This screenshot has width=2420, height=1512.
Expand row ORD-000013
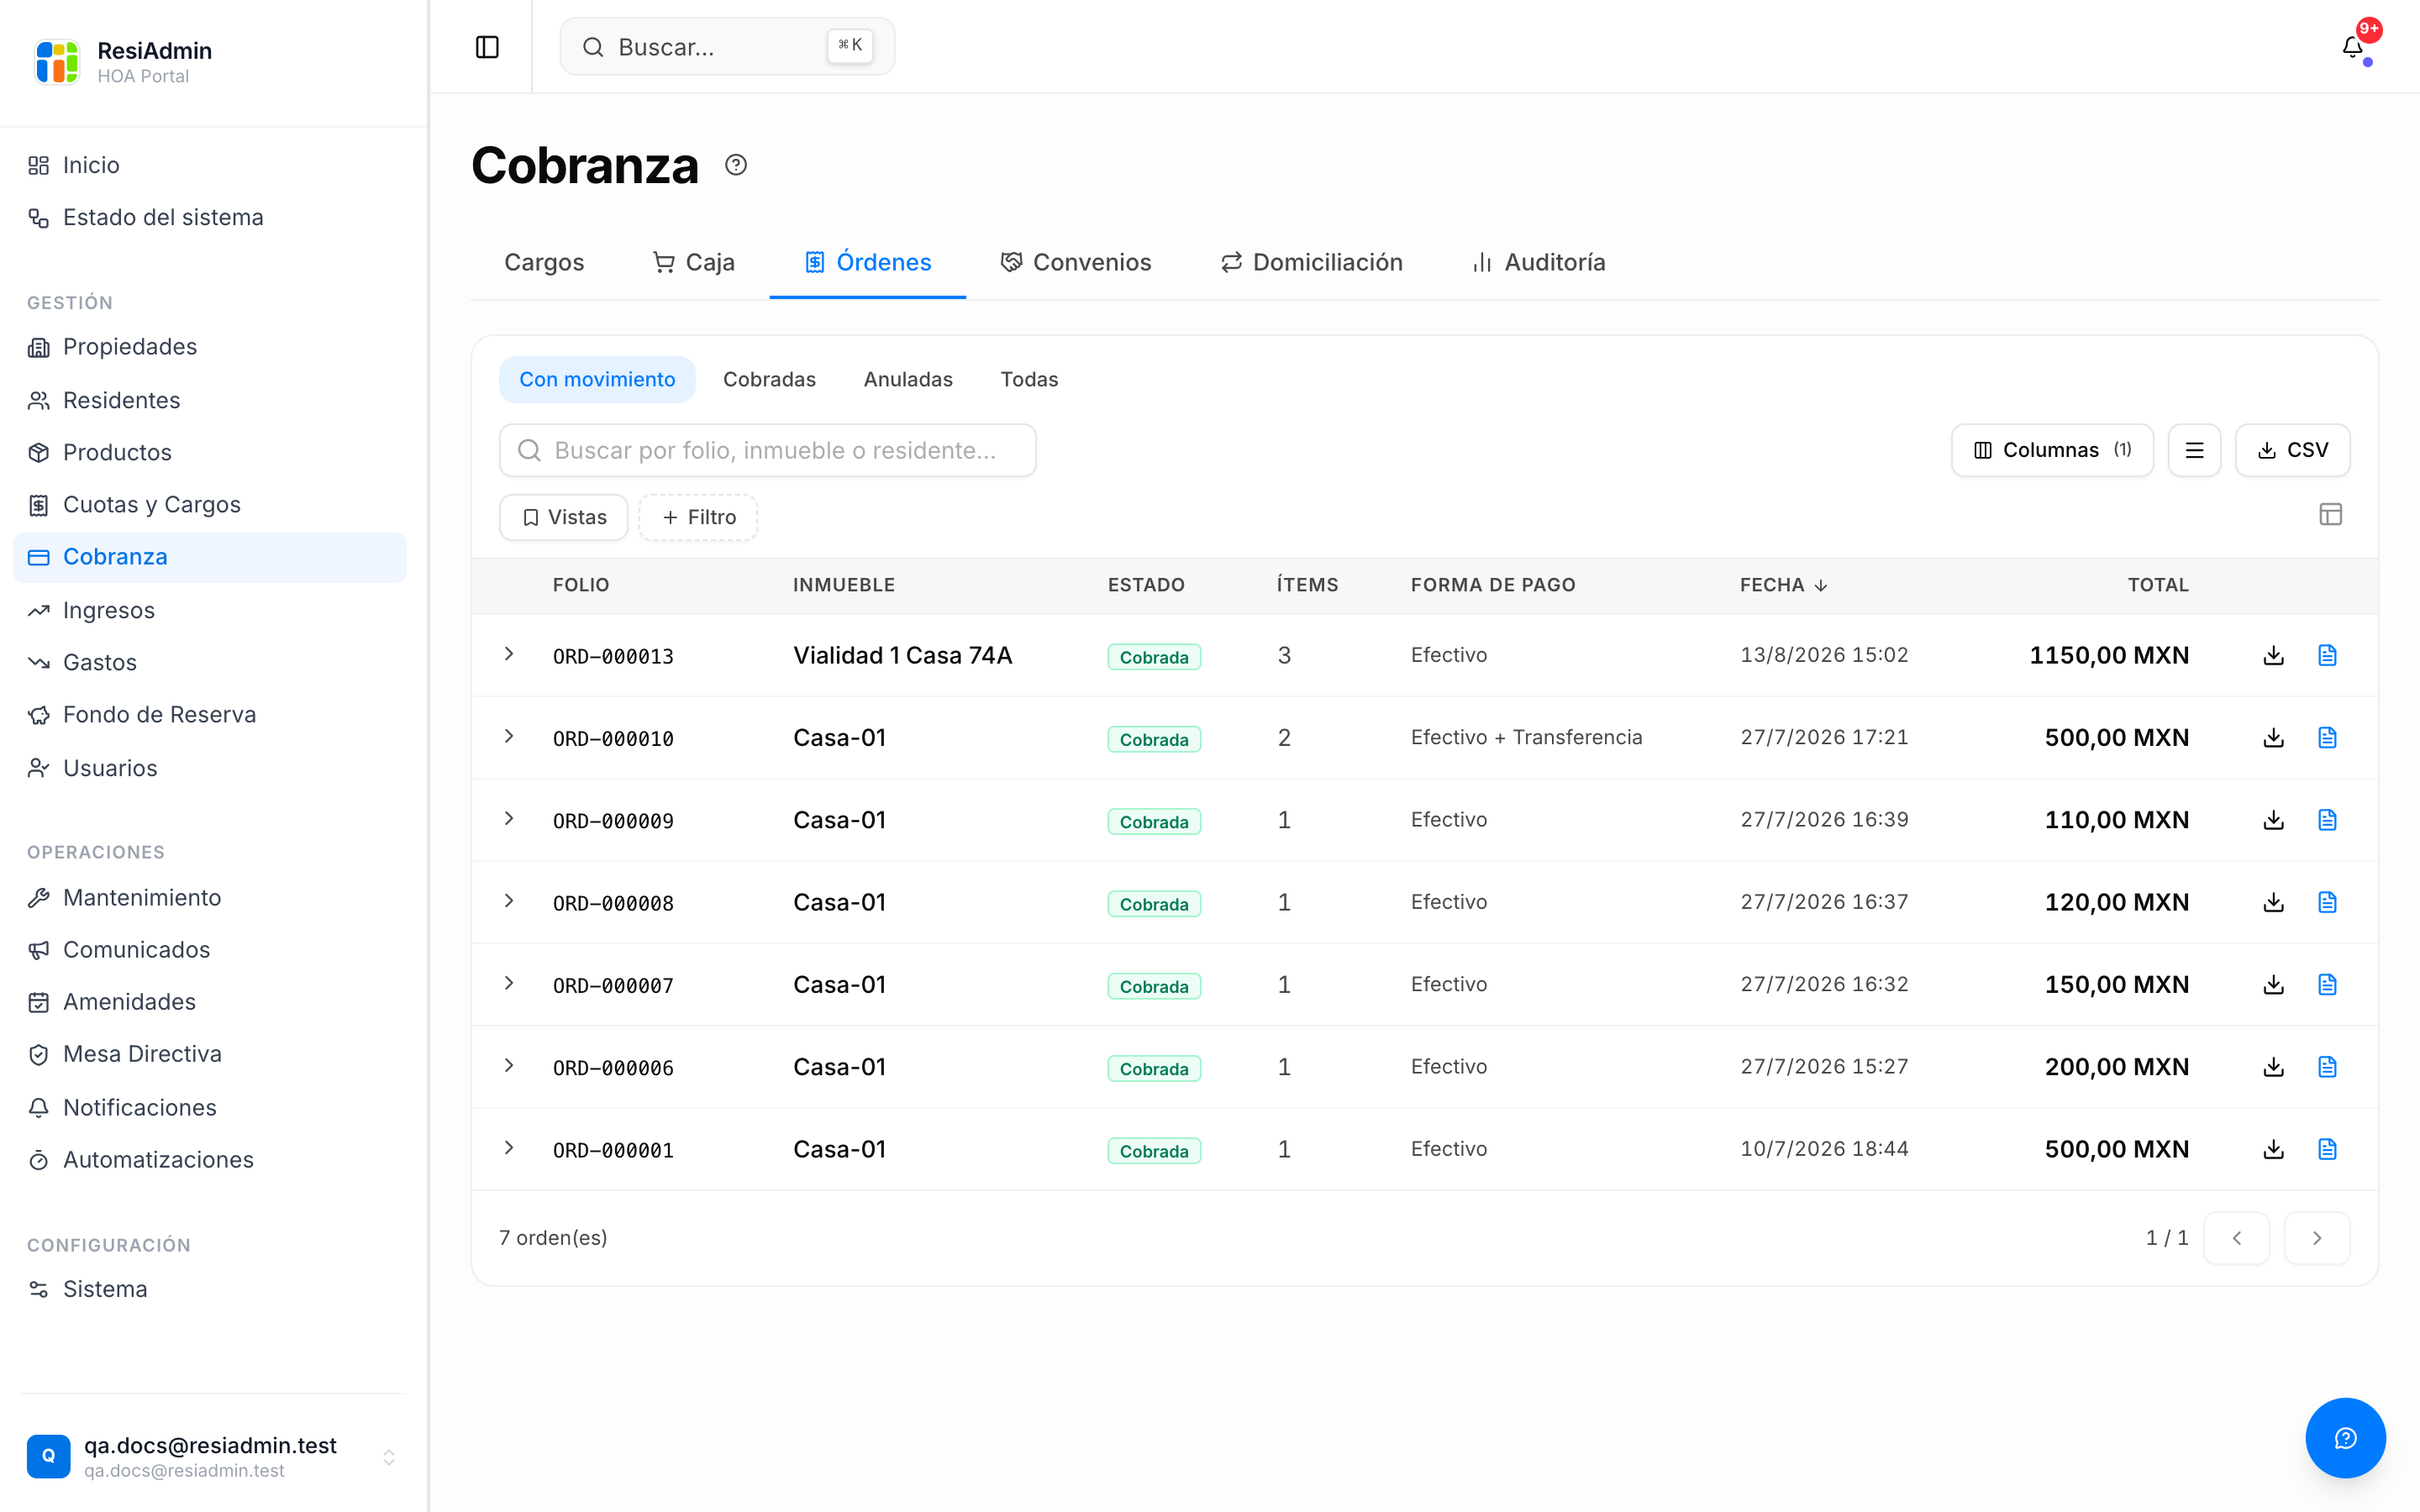point(509,654)
